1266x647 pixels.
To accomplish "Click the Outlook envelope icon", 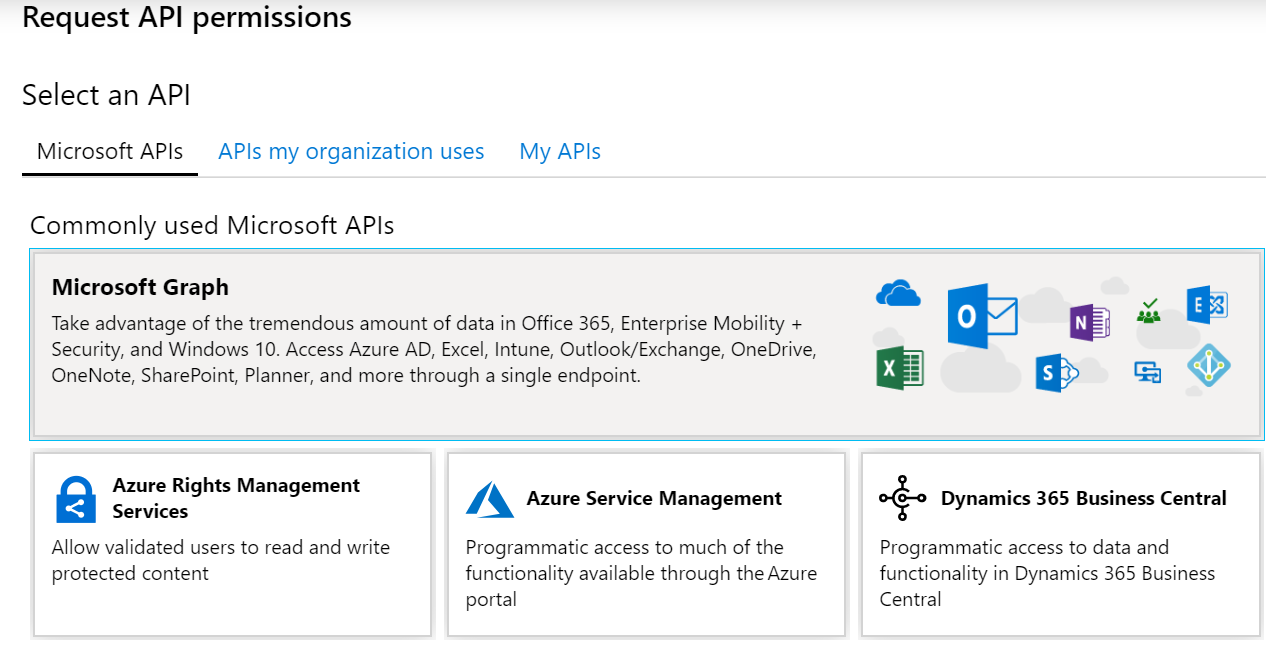I will point(981,316).
